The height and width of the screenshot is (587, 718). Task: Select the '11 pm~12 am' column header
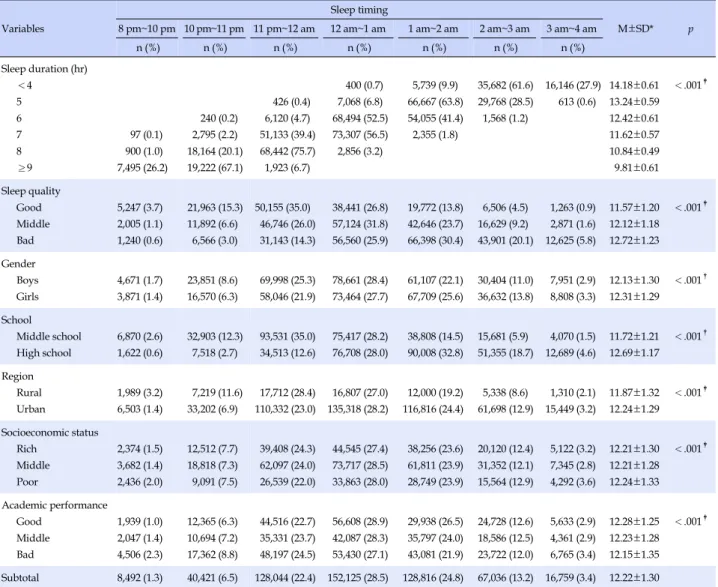click(284, 29)
